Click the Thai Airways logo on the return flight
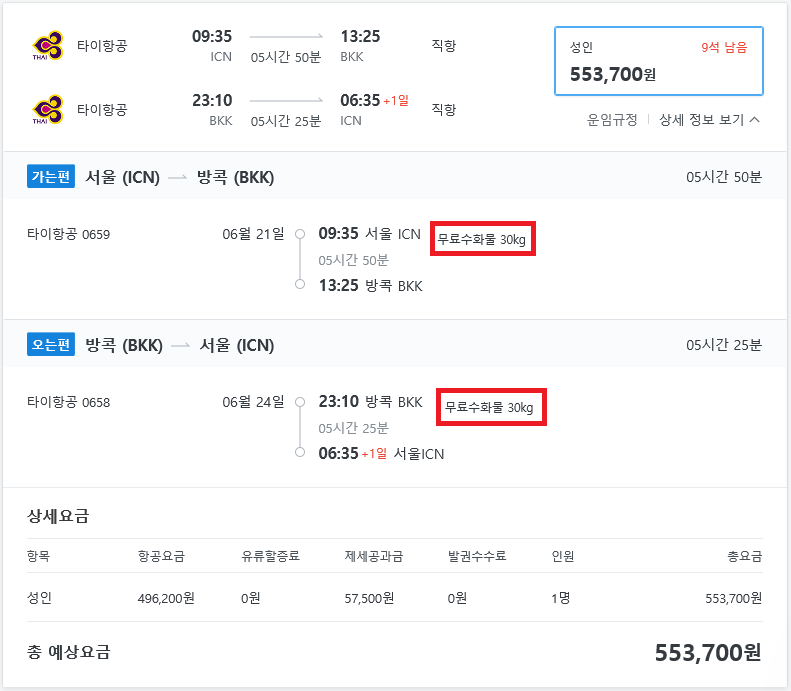 [48, 110]
